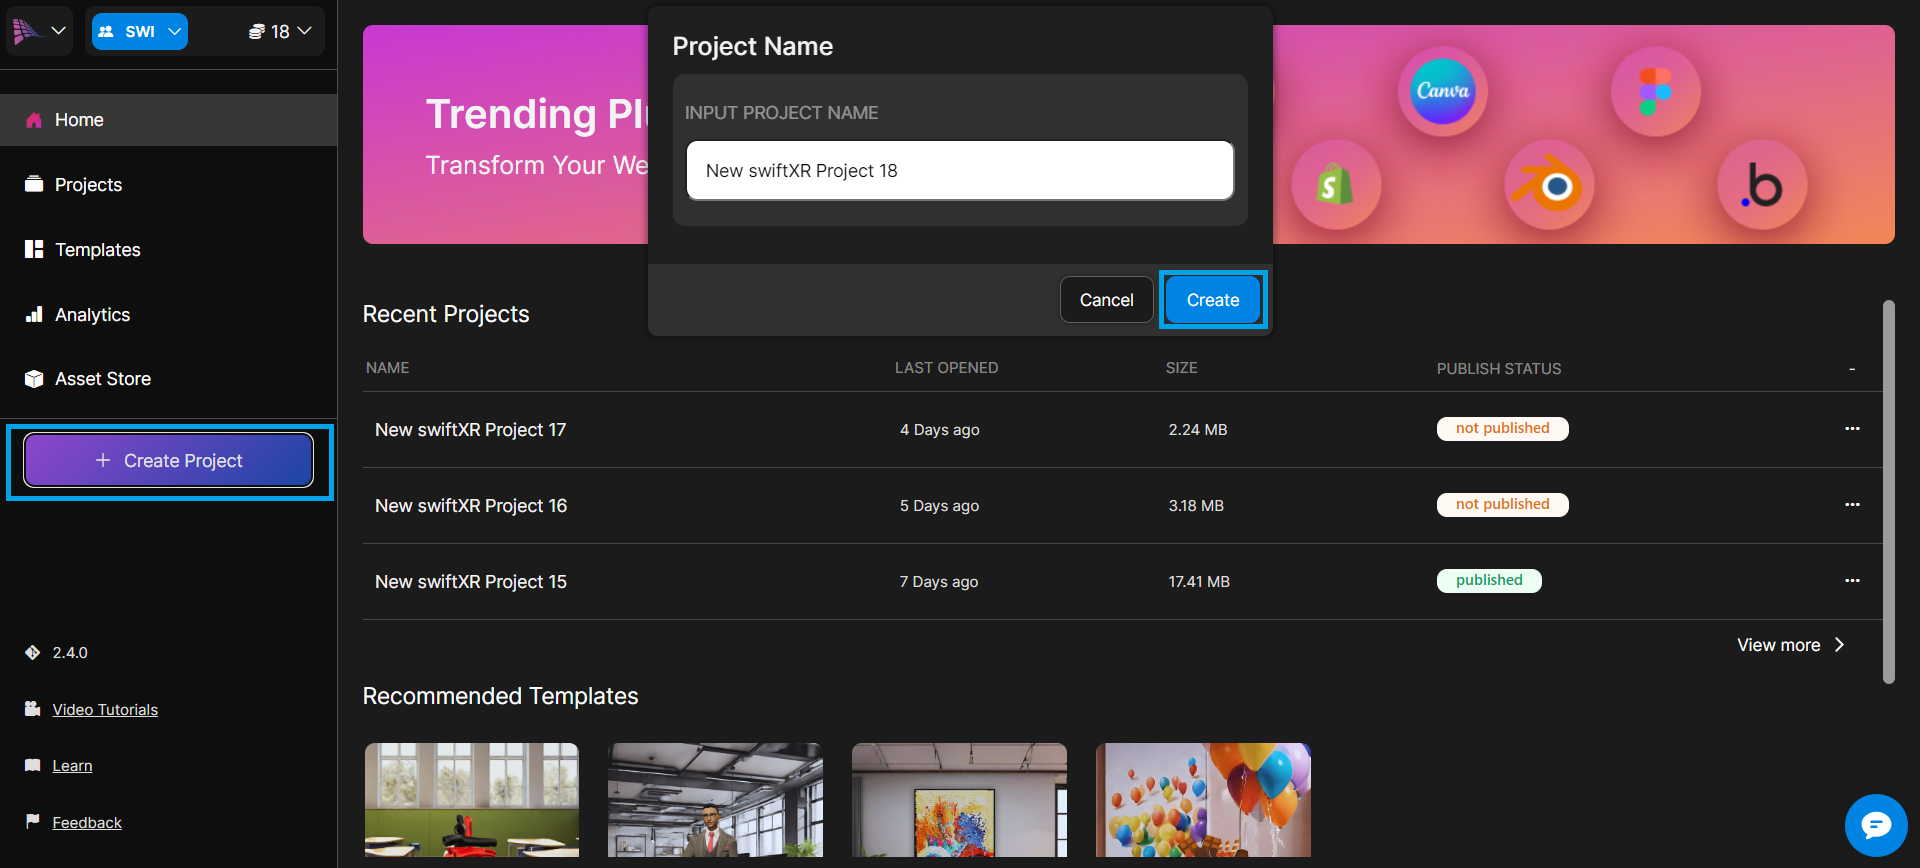
Task: Open Analytics in the sidebar
Action: point(92,315)
